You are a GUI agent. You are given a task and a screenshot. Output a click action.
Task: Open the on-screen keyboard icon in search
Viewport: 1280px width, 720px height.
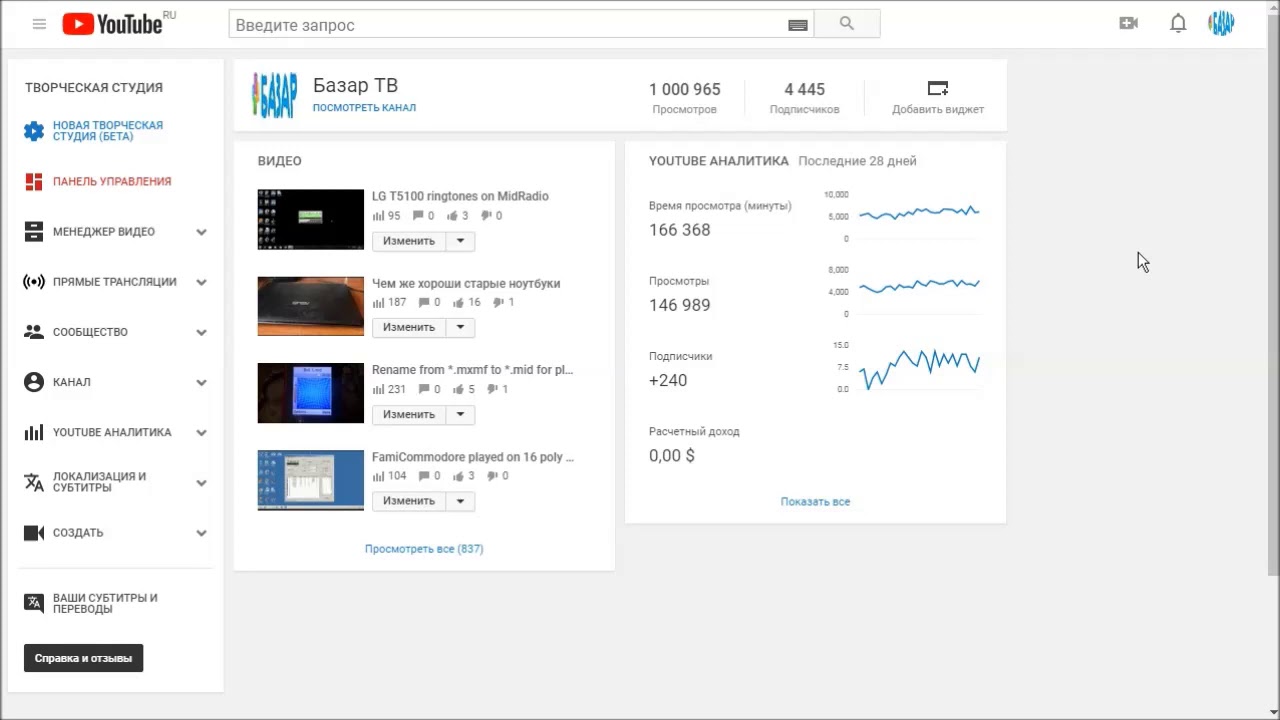click(x=797, y=25)
